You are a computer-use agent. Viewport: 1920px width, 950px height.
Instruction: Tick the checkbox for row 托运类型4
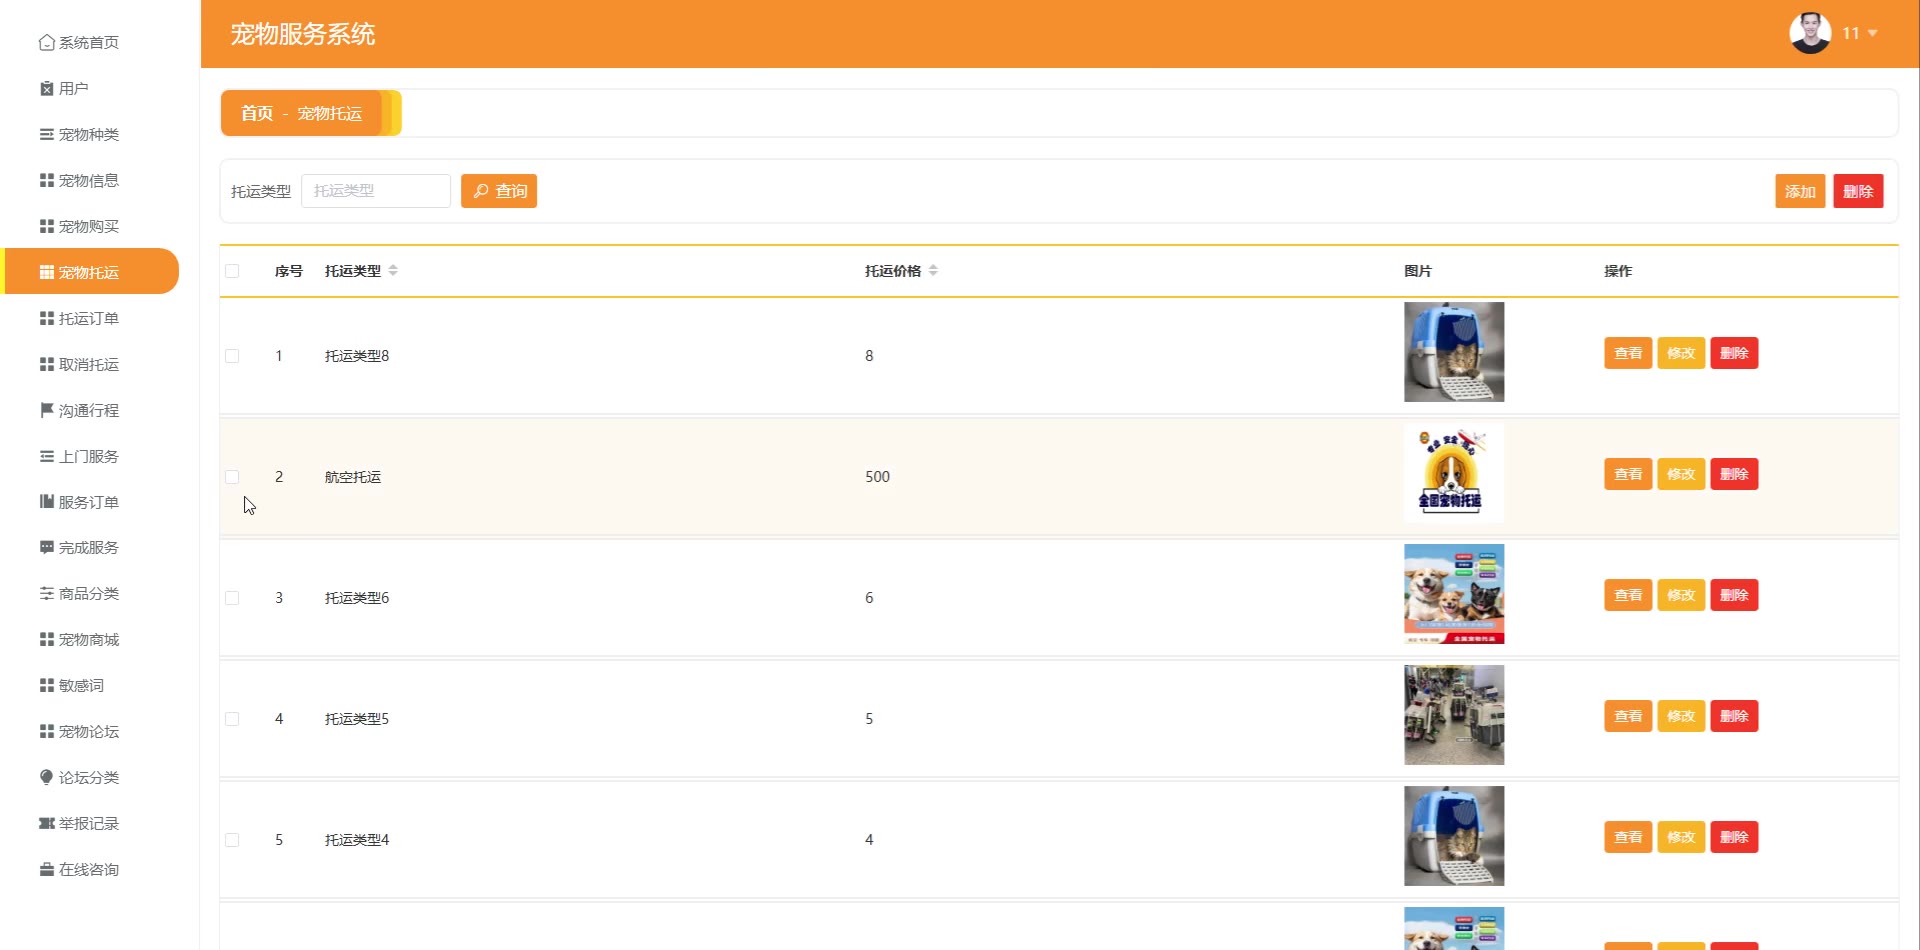coord(232,840)
